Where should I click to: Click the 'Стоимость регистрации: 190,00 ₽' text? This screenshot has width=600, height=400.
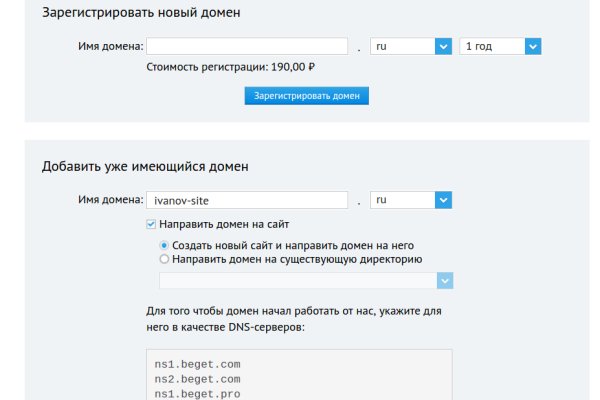[231, 68]
